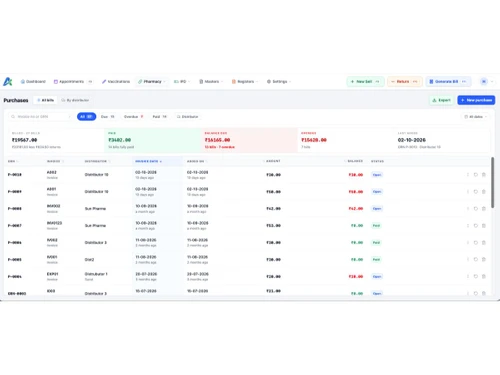
Task: Open more options for row P-0009
Action: click(x=468, y=192)
